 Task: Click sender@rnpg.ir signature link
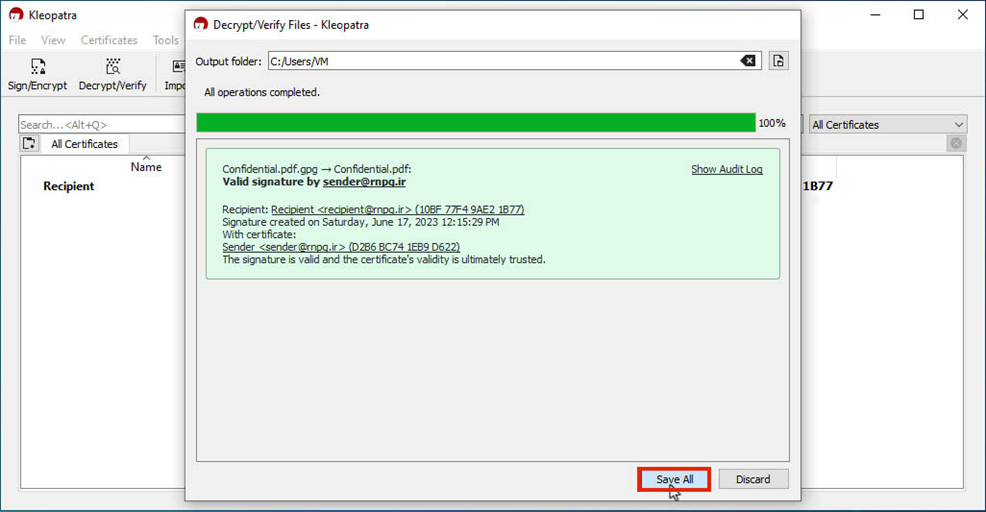(364, 182)
